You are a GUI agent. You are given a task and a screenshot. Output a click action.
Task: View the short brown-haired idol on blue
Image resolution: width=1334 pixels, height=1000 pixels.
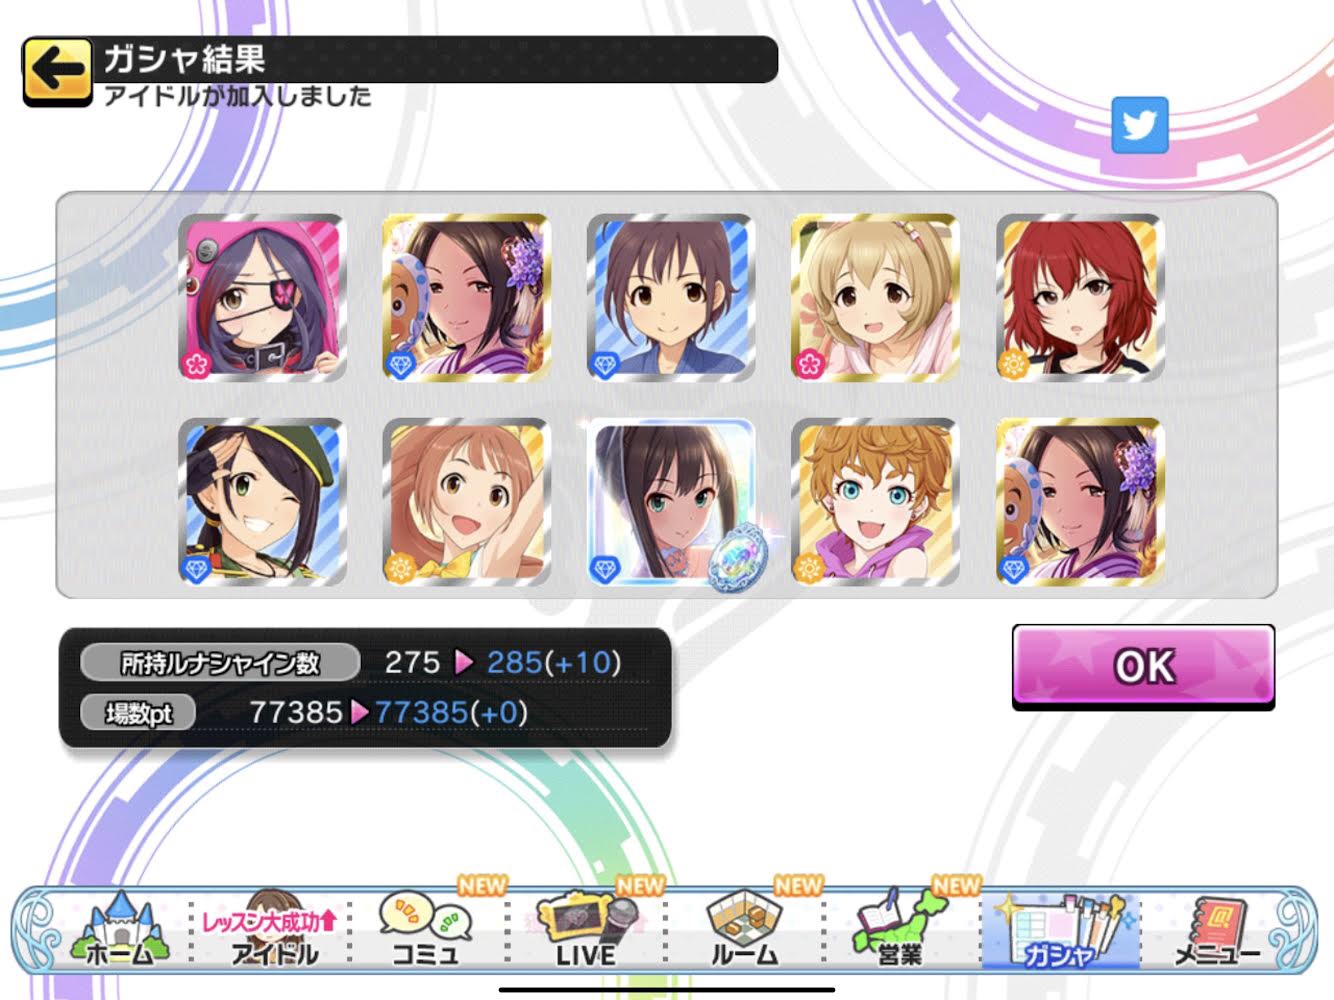pos(671,297)
